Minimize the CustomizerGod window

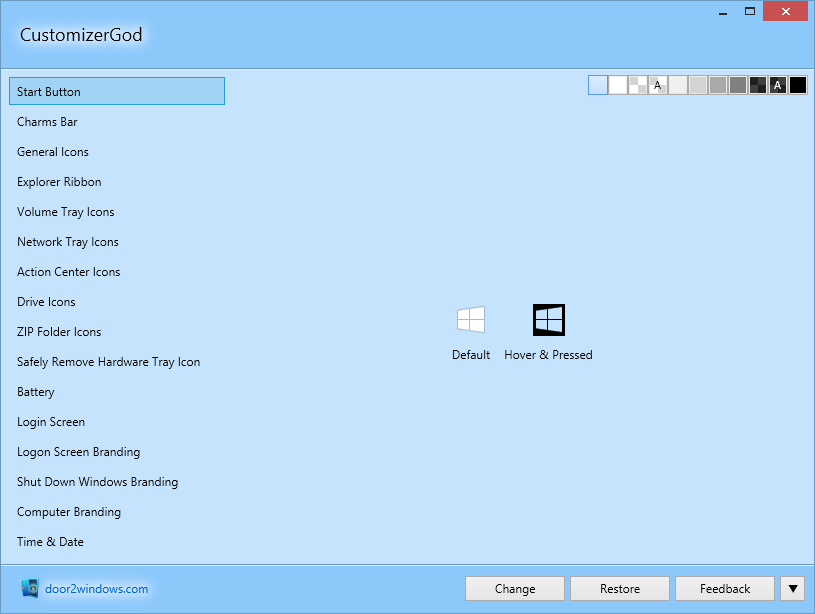click(x=722, y=11)
